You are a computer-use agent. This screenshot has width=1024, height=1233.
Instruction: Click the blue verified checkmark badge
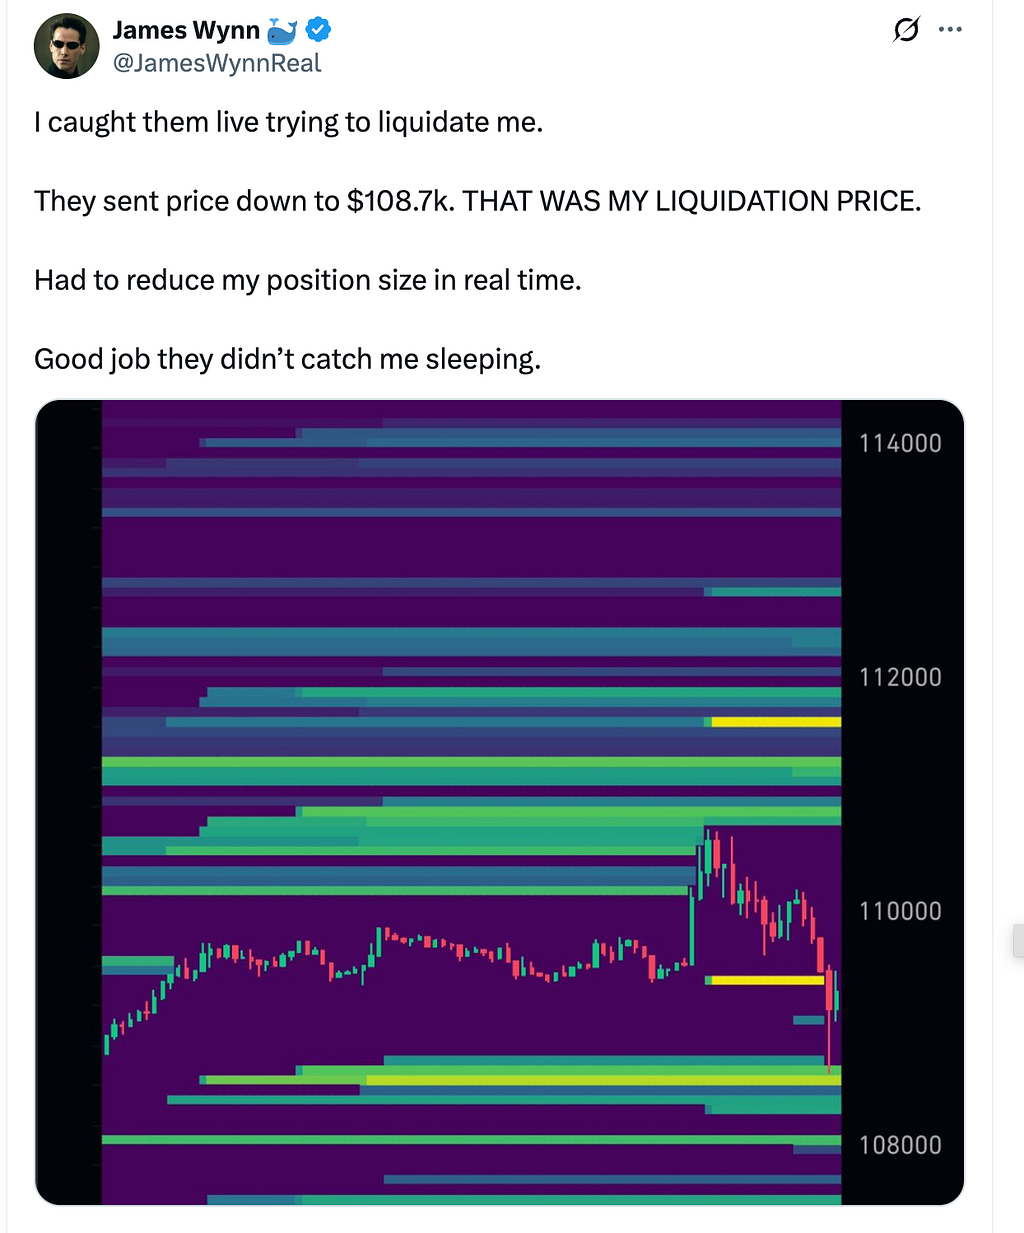point(318,30)
